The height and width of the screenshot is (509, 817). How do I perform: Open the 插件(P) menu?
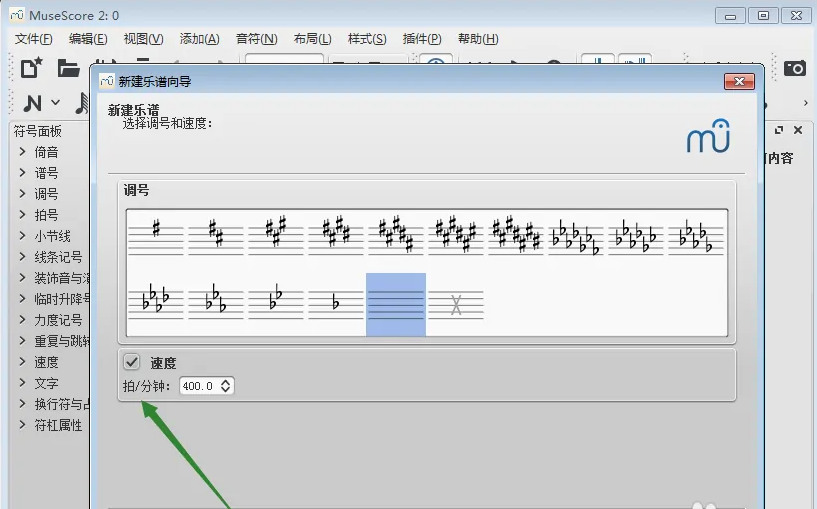tap(422, 39)
